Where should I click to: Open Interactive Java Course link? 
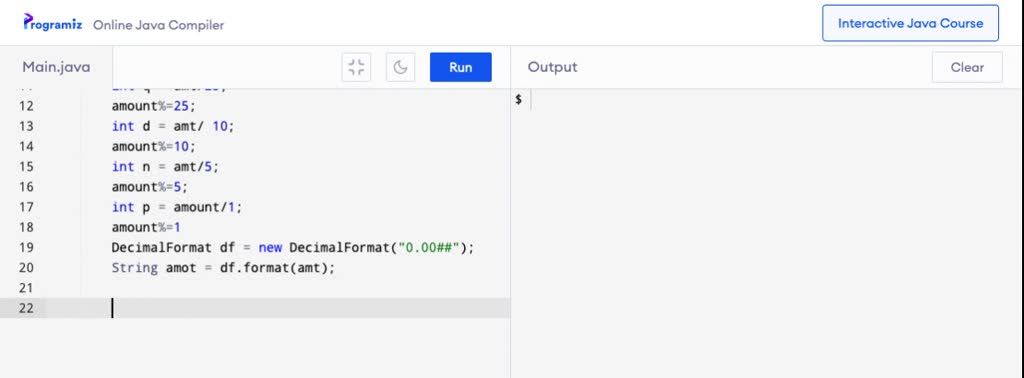(910, 24)
